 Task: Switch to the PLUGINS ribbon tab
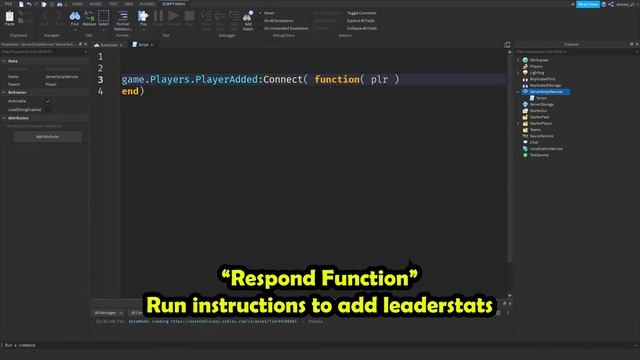point(147,4)
